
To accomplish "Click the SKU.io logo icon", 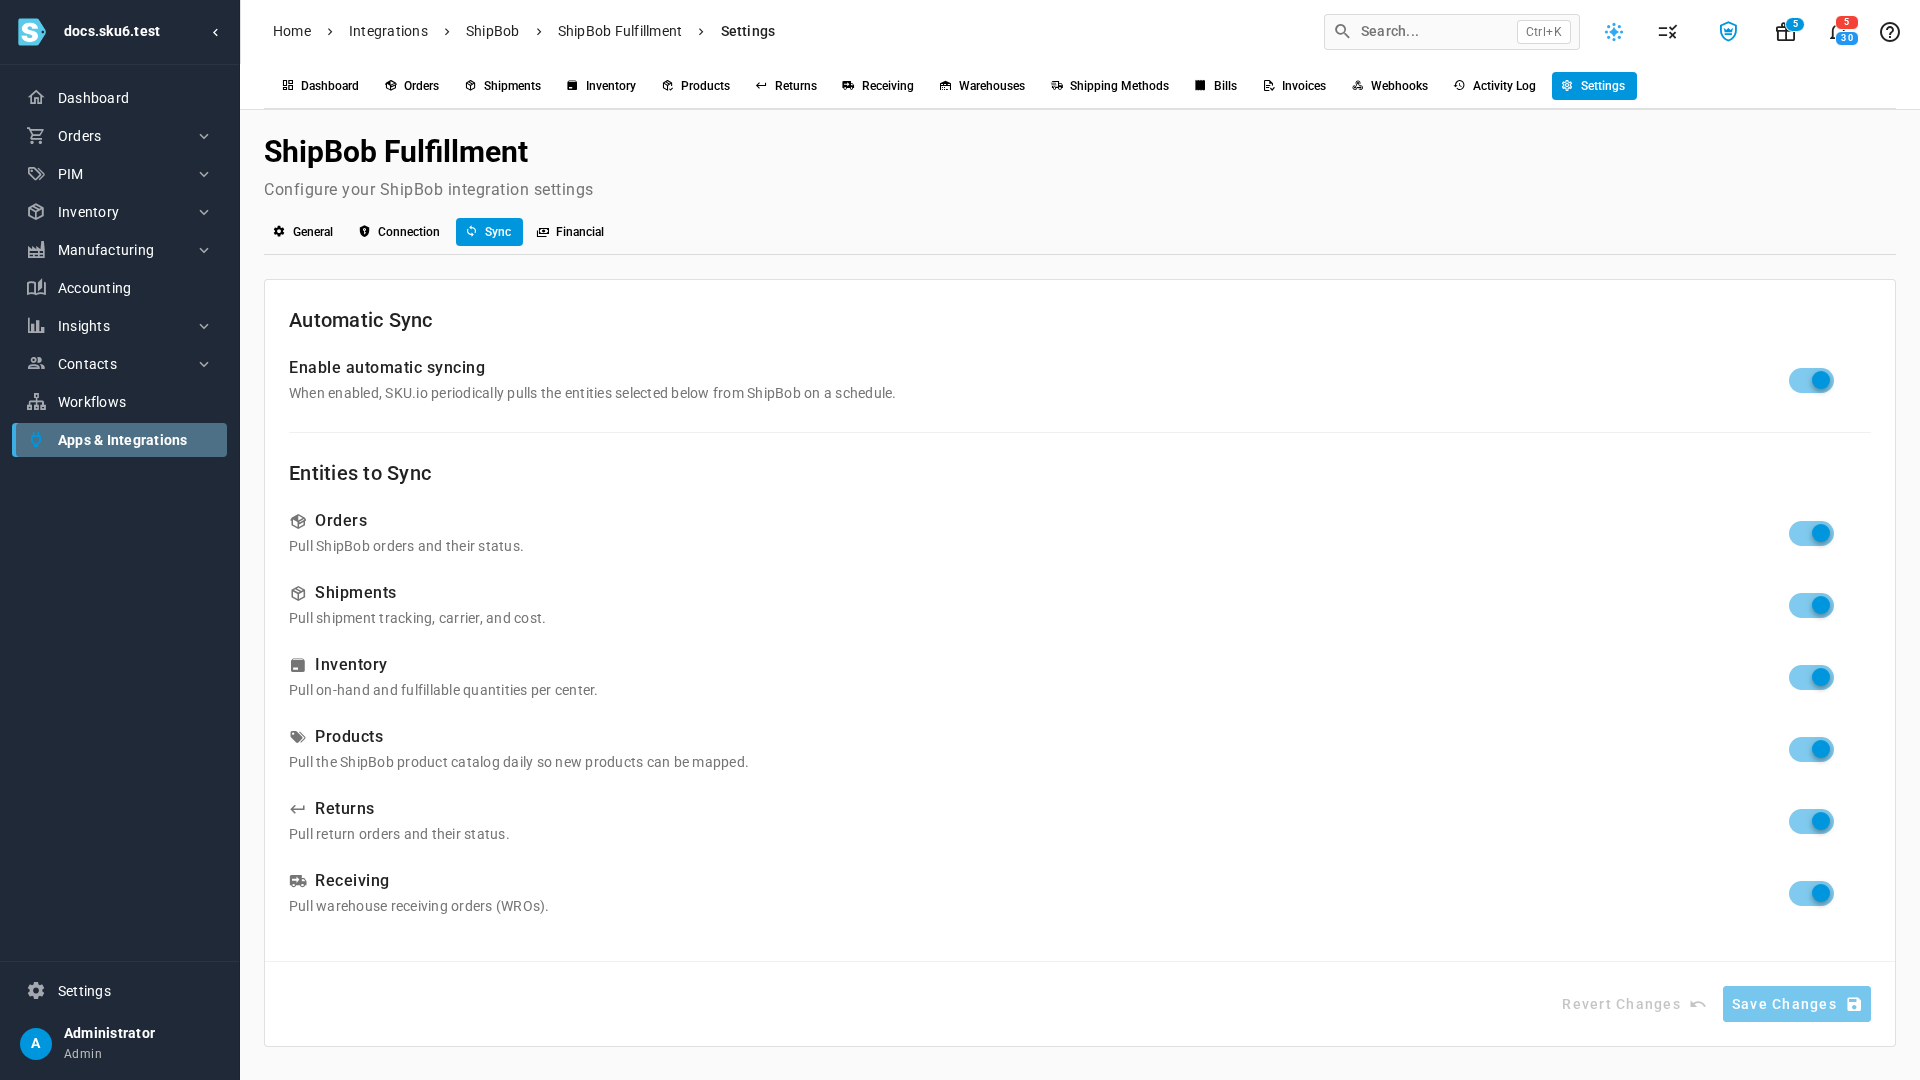I will pyautogui.click(x=32, y=32).
